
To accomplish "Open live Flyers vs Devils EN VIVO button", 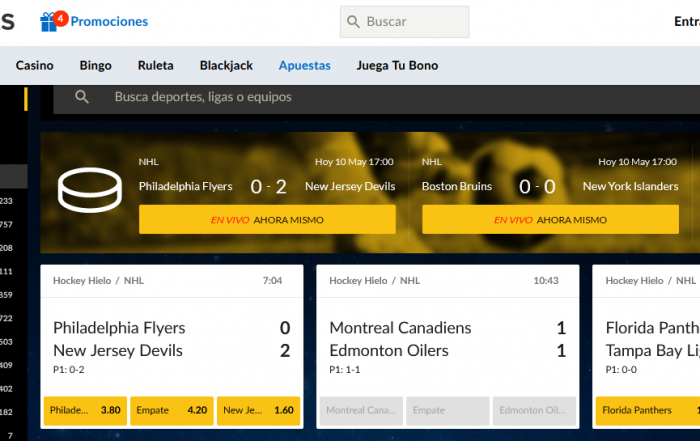I will tap(267, 220).
